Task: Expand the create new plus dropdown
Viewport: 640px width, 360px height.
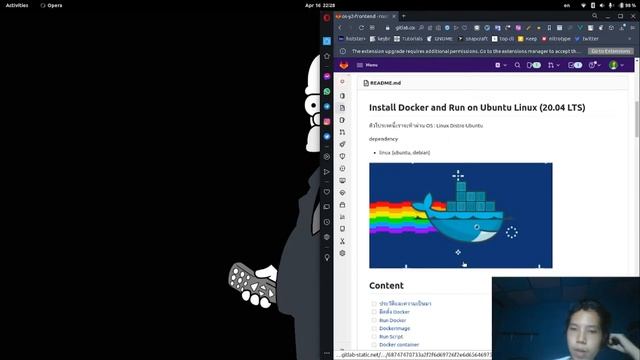Action: pos(501,65)
